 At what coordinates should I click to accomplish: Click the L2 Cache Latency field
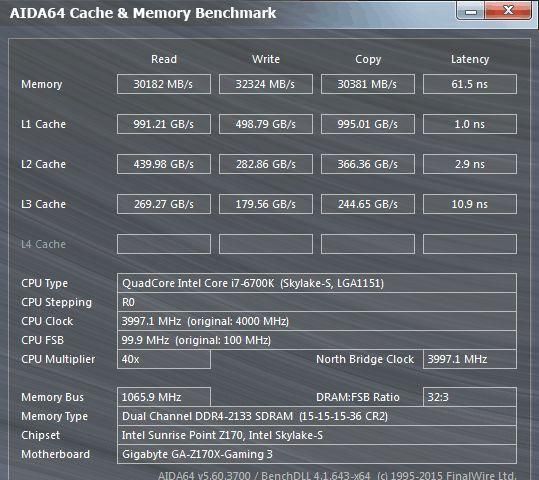(x=470, y=164)
